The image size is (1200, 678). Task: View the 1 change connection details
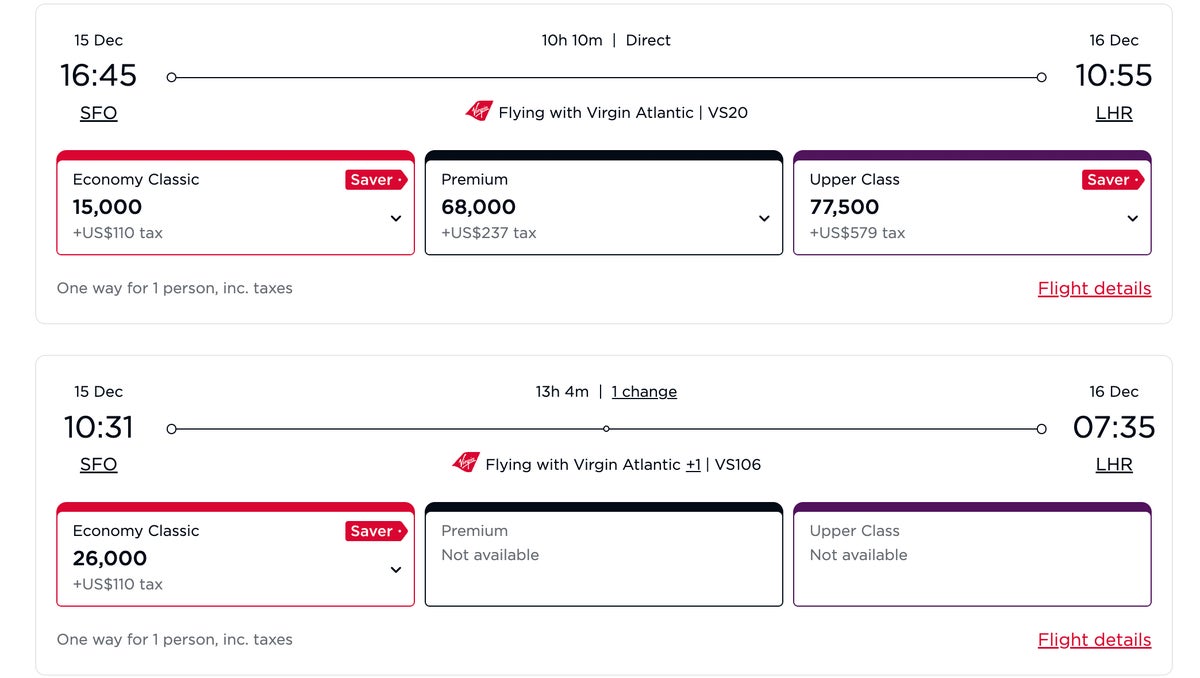[x=644, y=391]
